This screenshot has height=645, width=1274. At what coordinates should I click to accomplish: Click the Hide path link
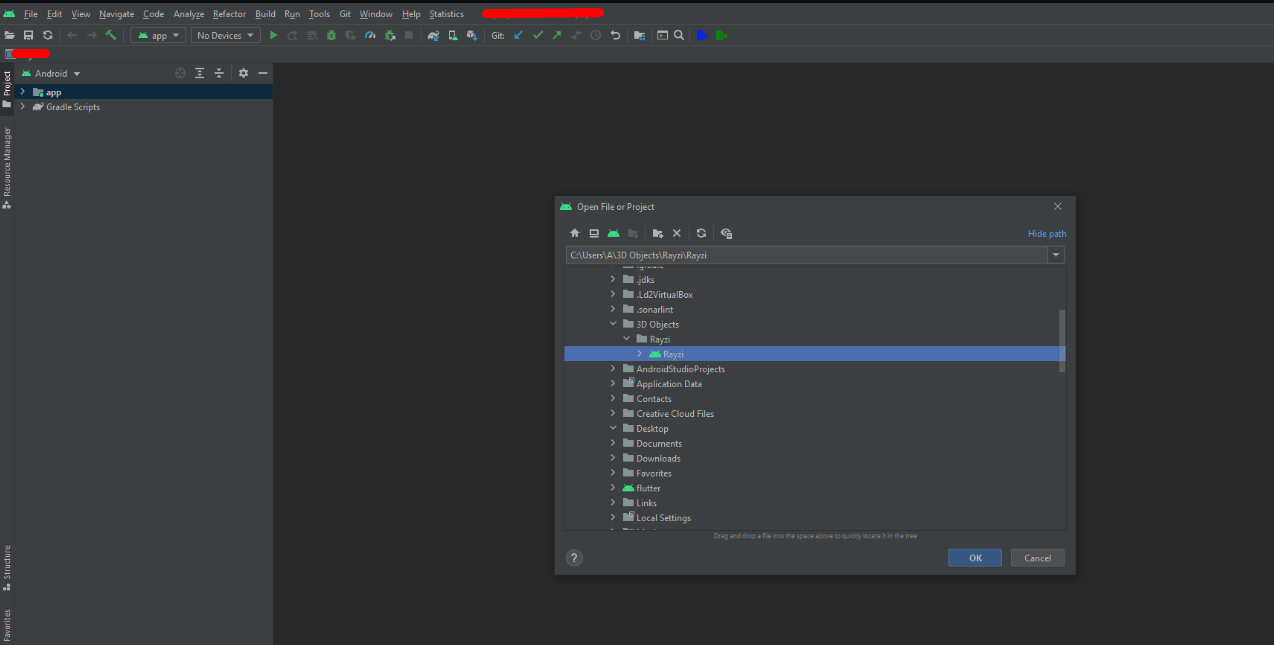1046,234
